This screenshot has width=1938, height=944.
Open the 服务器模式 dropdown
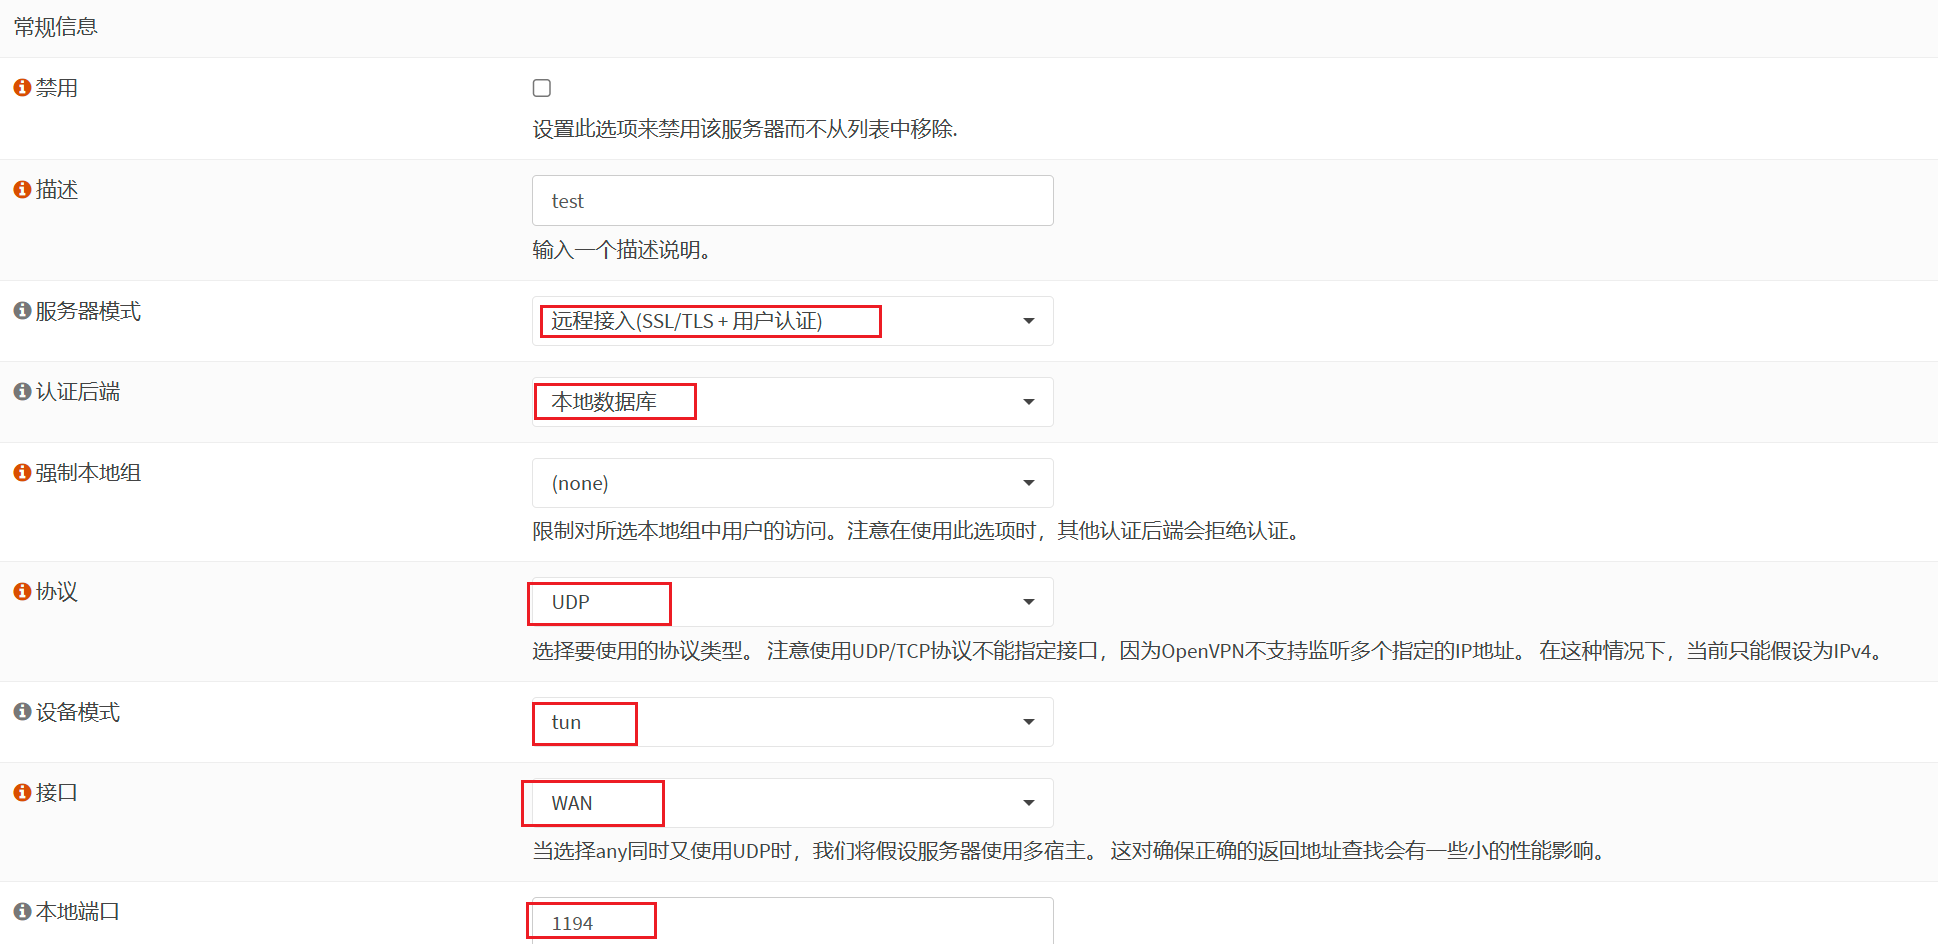[792, 321]
